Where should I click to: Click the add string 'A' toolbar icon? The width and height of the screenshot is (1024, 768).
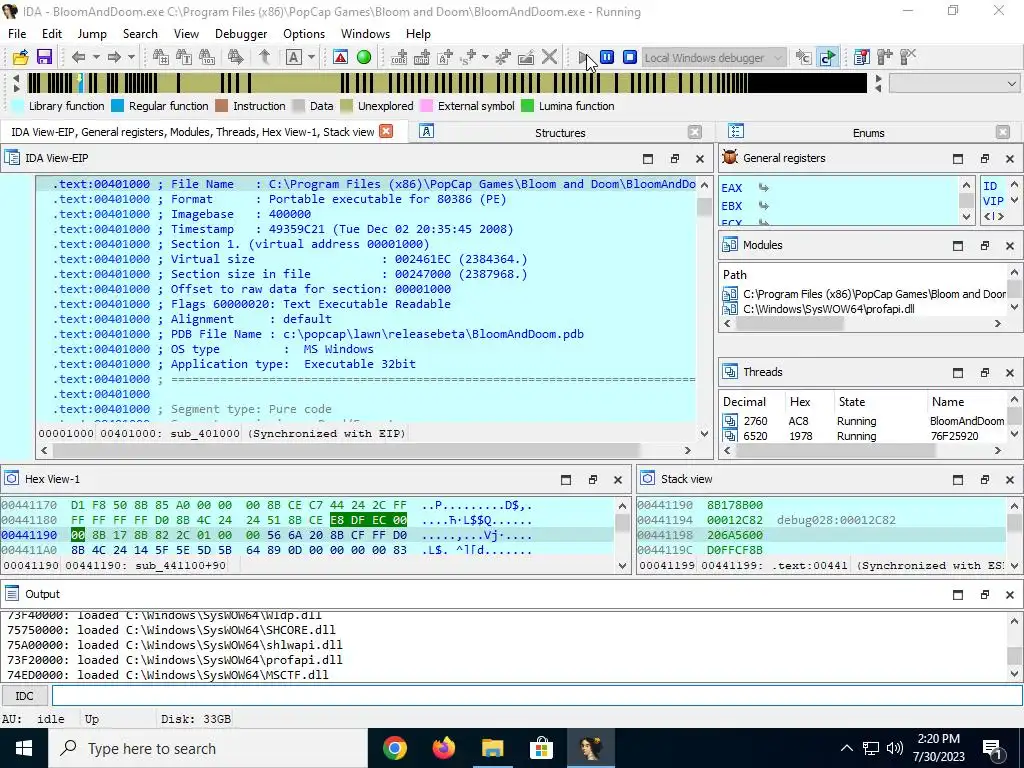coord(445,57)
